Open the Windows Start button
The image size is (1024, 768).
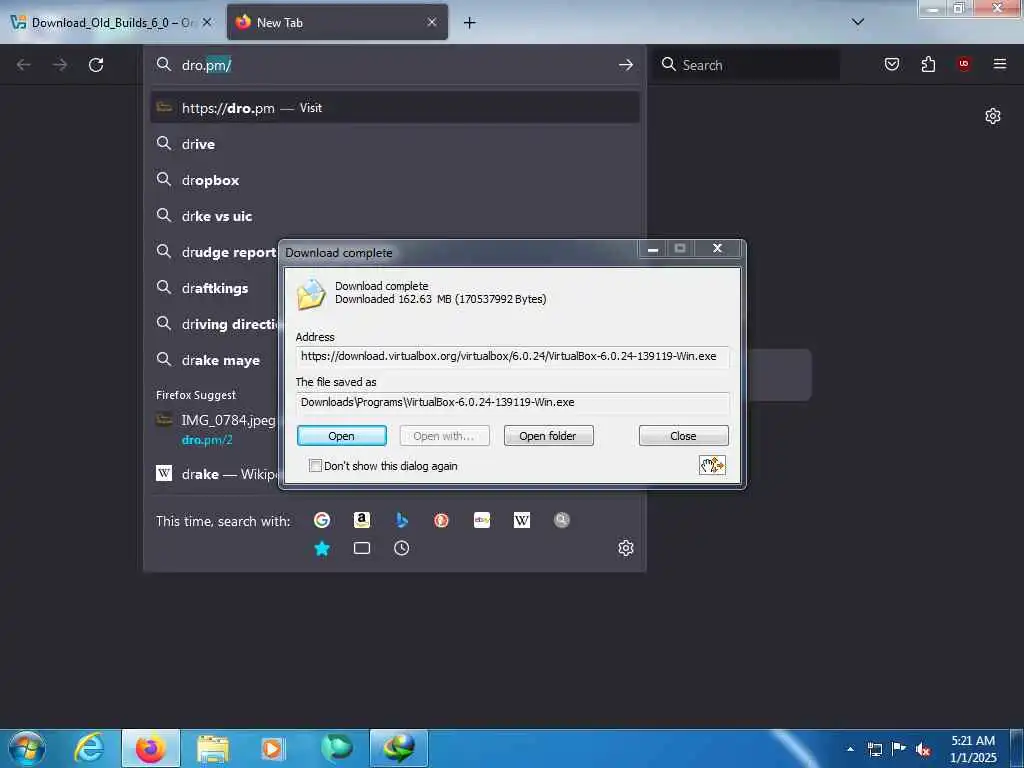click(27, 748)
